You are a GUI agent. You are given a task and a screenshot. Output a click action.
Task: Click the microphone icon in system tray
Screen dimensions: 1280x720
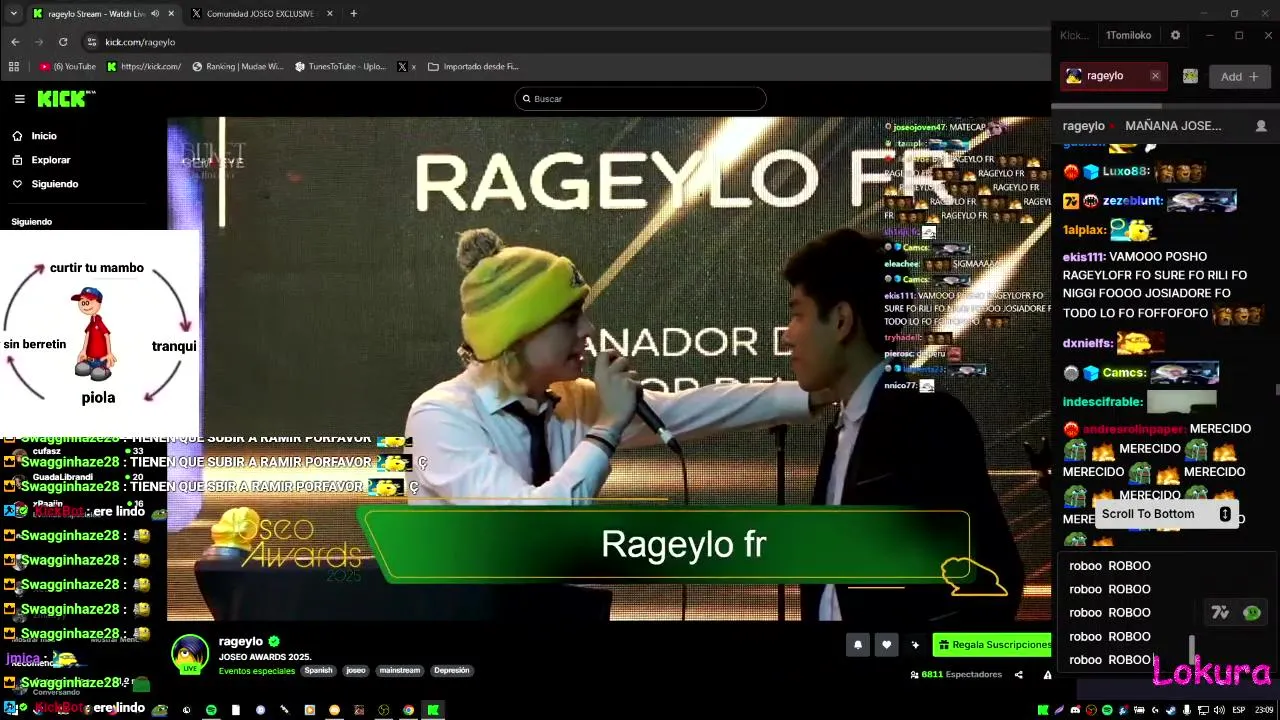1187,710
